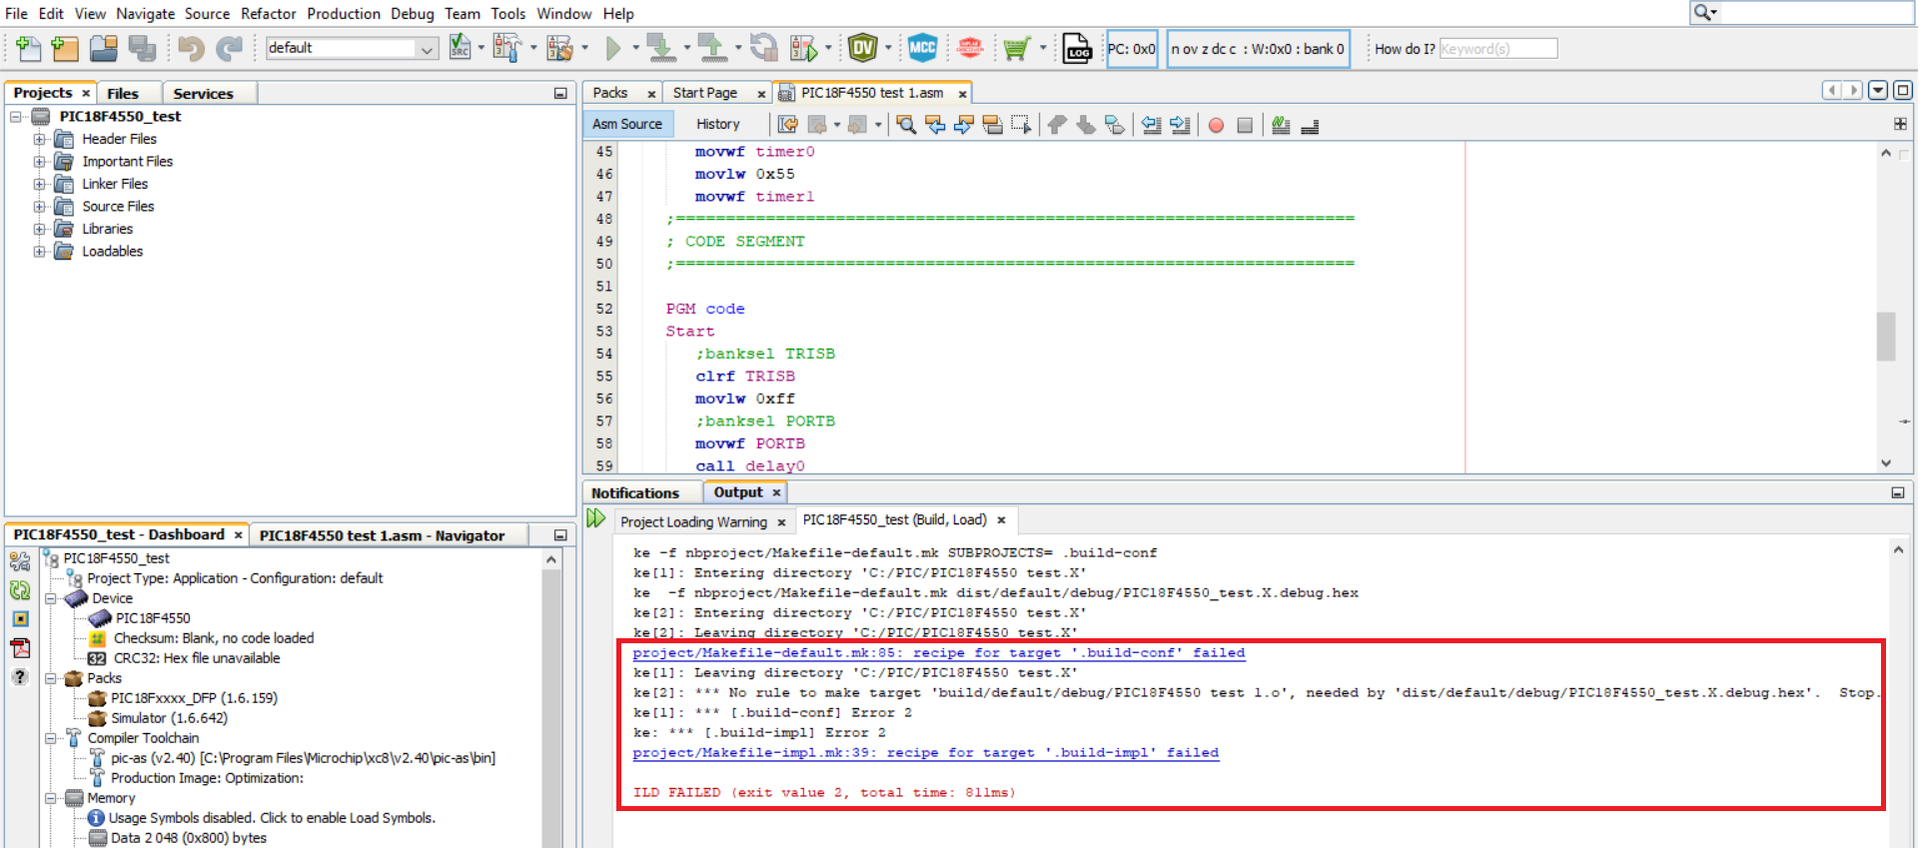The image size is (1920, 852).
Task: Click the Set Project Configuration SRC icon
Action: tap(460, 47)
